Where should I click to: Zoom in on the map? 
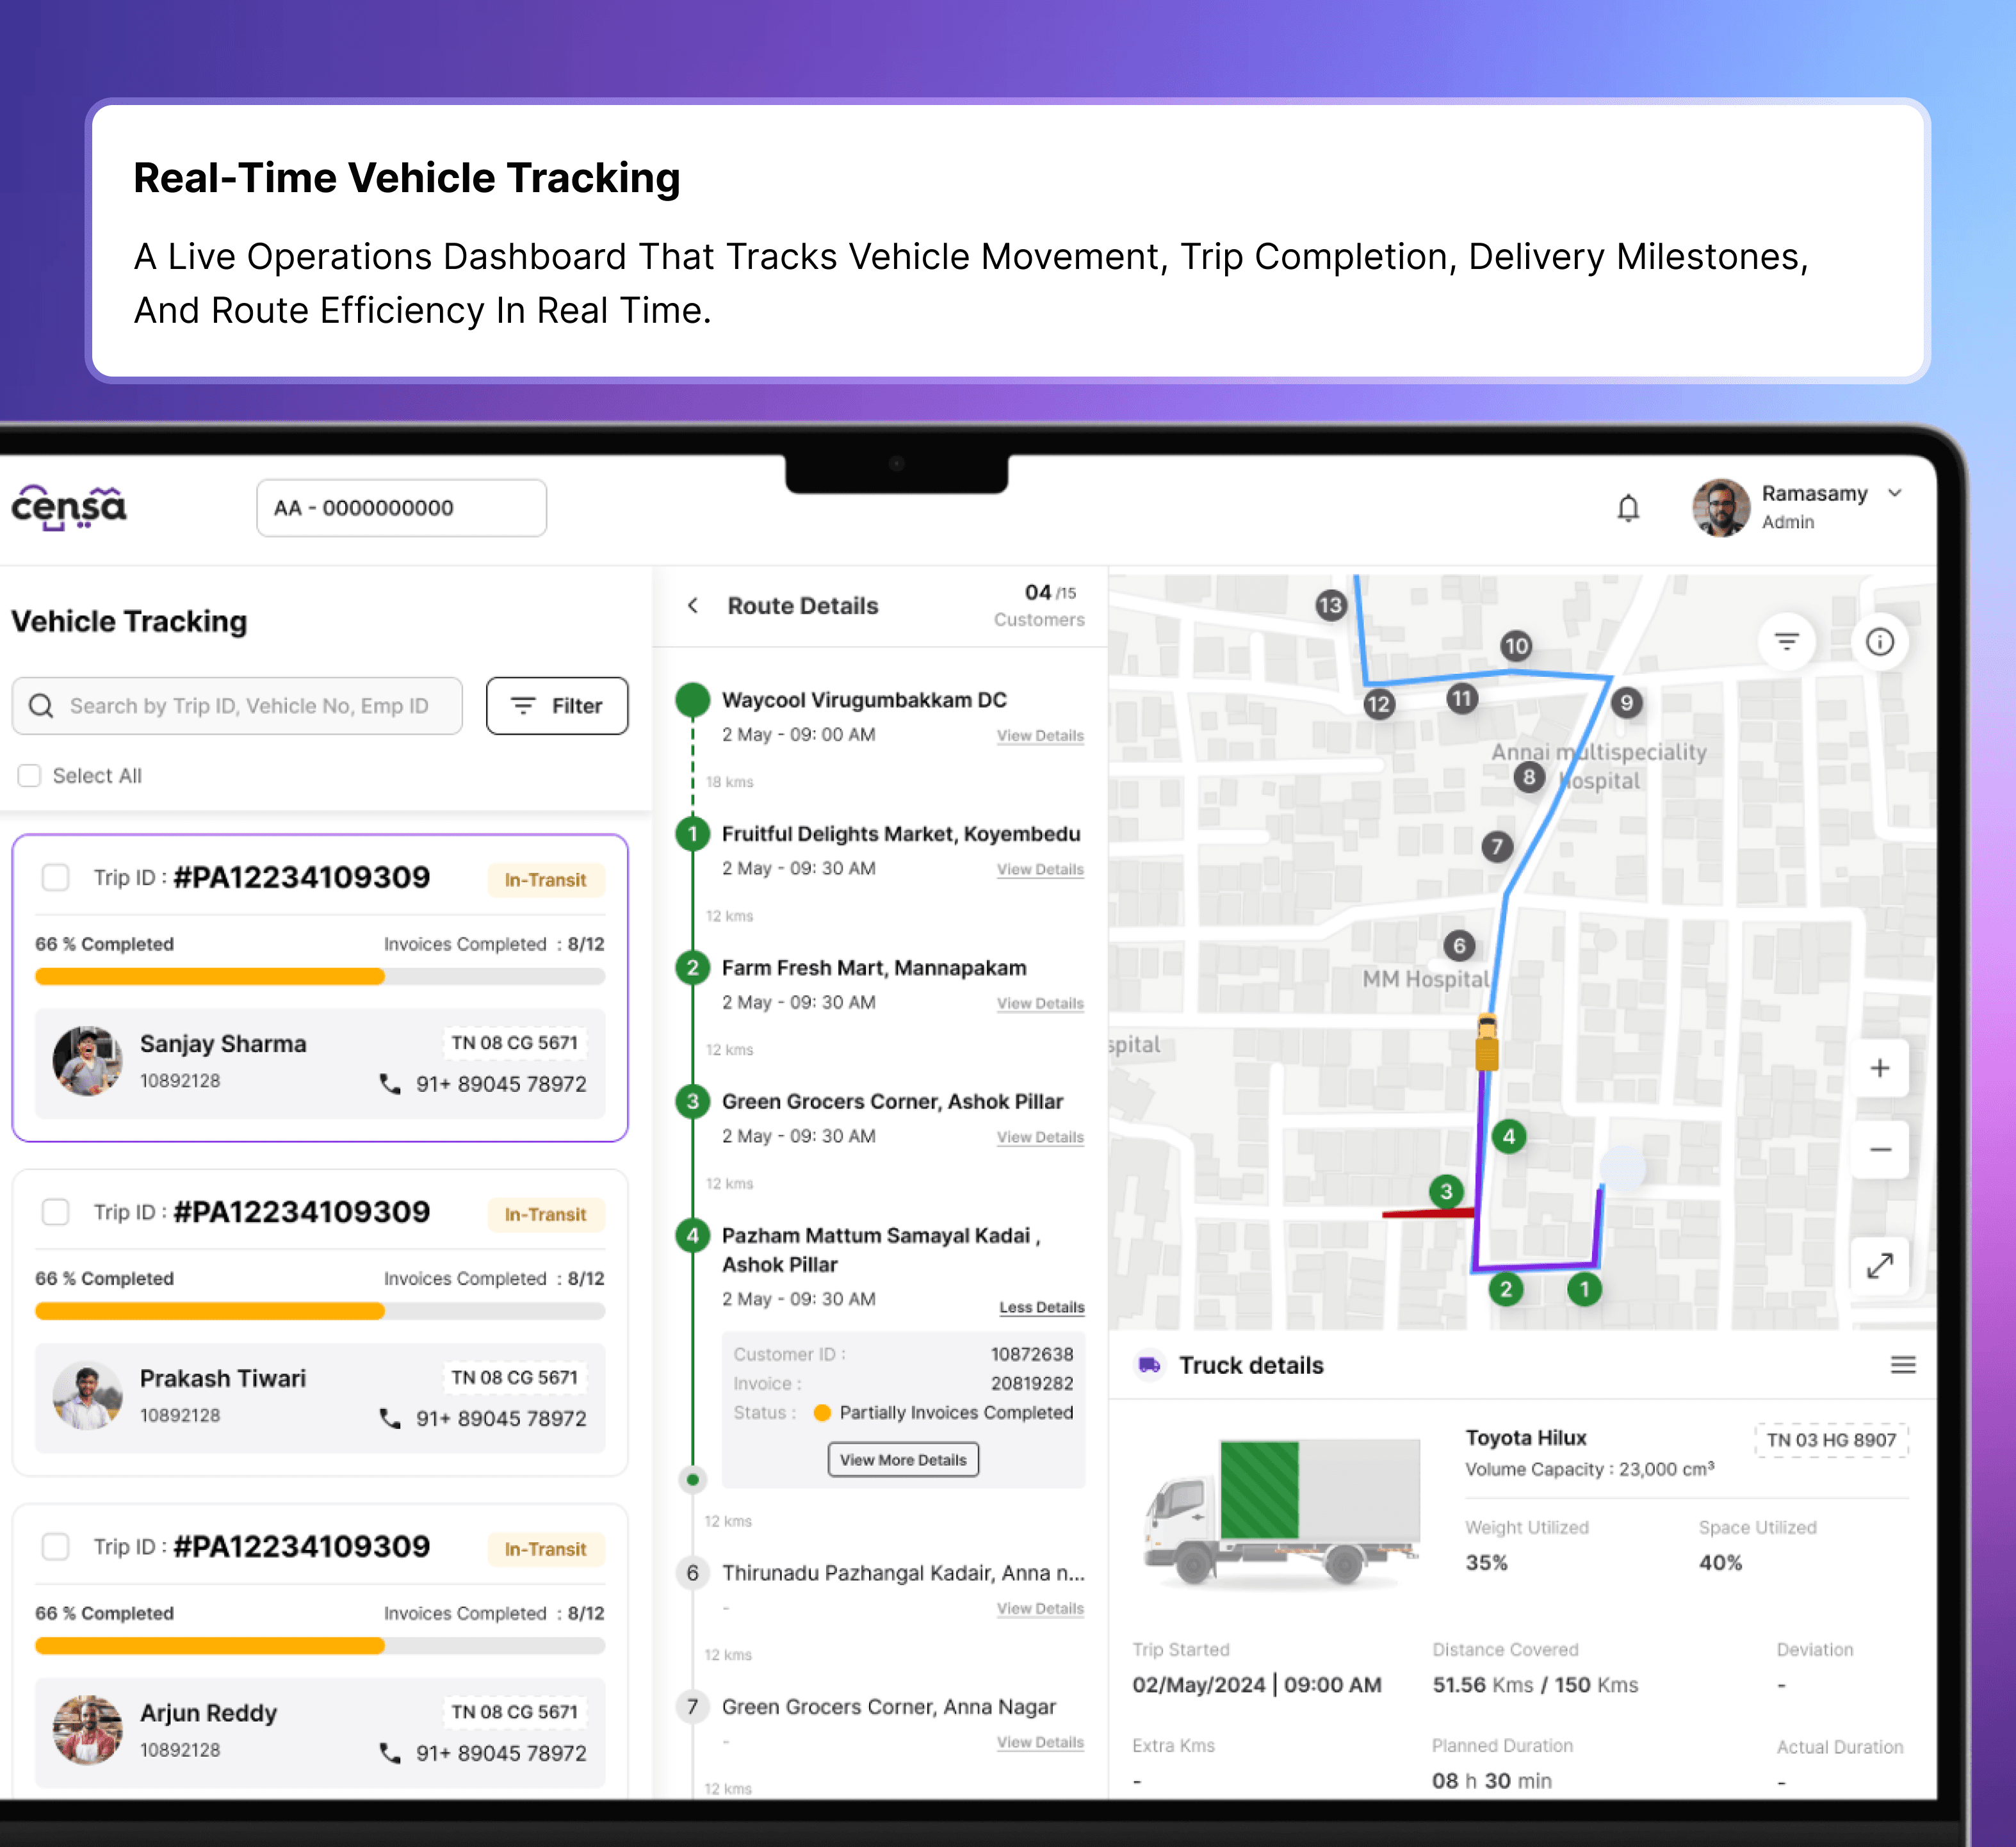1879,1068
